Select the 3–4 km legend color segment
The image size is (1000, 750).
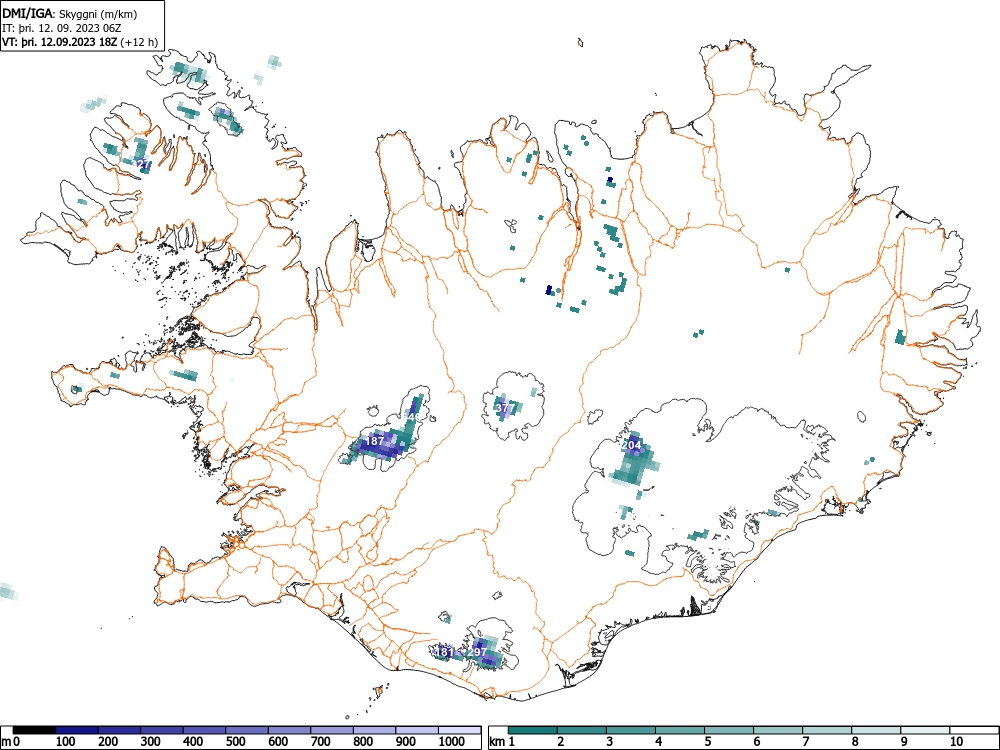(x=631, y=730)
